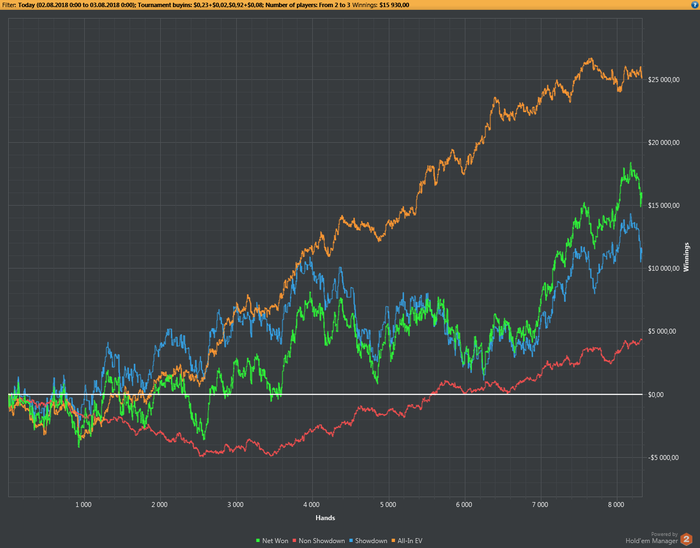This screenshot has height=548, width=700.
Task: Click the 3 000 hands axis label
Action: click(235, 505)
